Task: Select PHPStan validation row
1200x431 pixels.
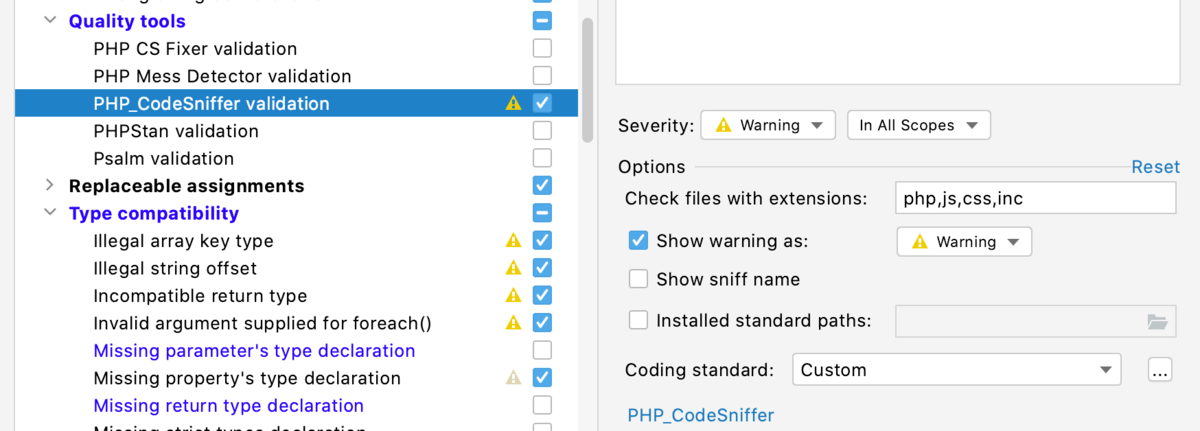Action: point(176,131)
